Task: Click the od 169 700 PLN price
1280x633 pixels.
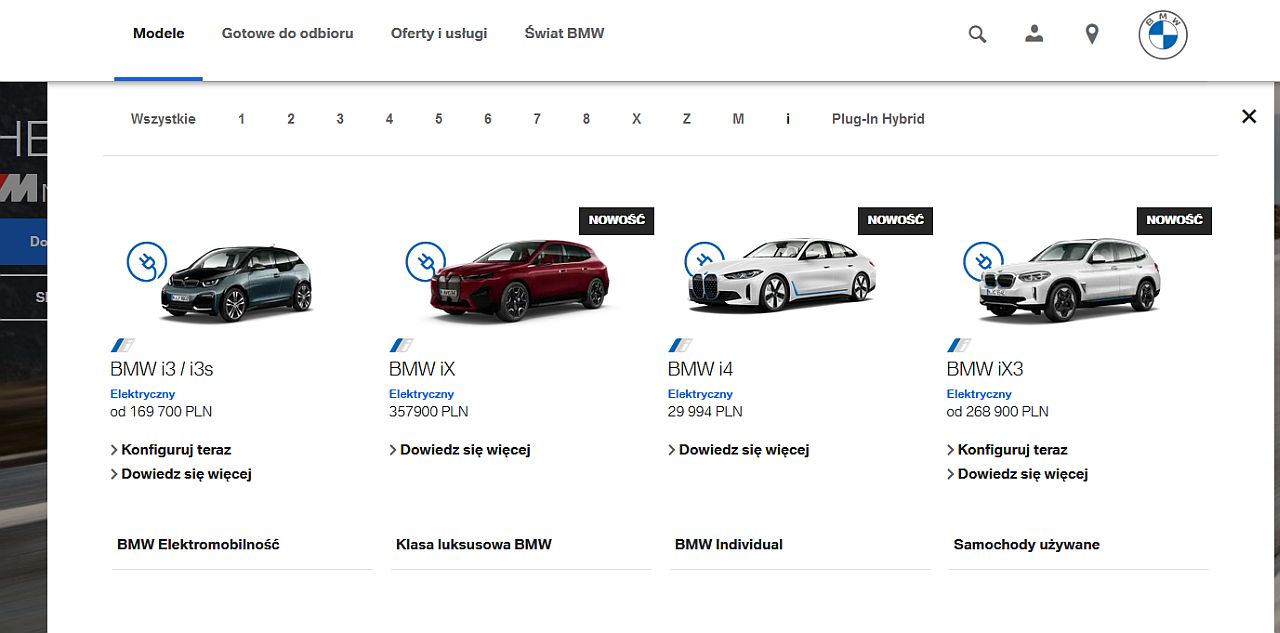Action: click(x=161, y=411)
